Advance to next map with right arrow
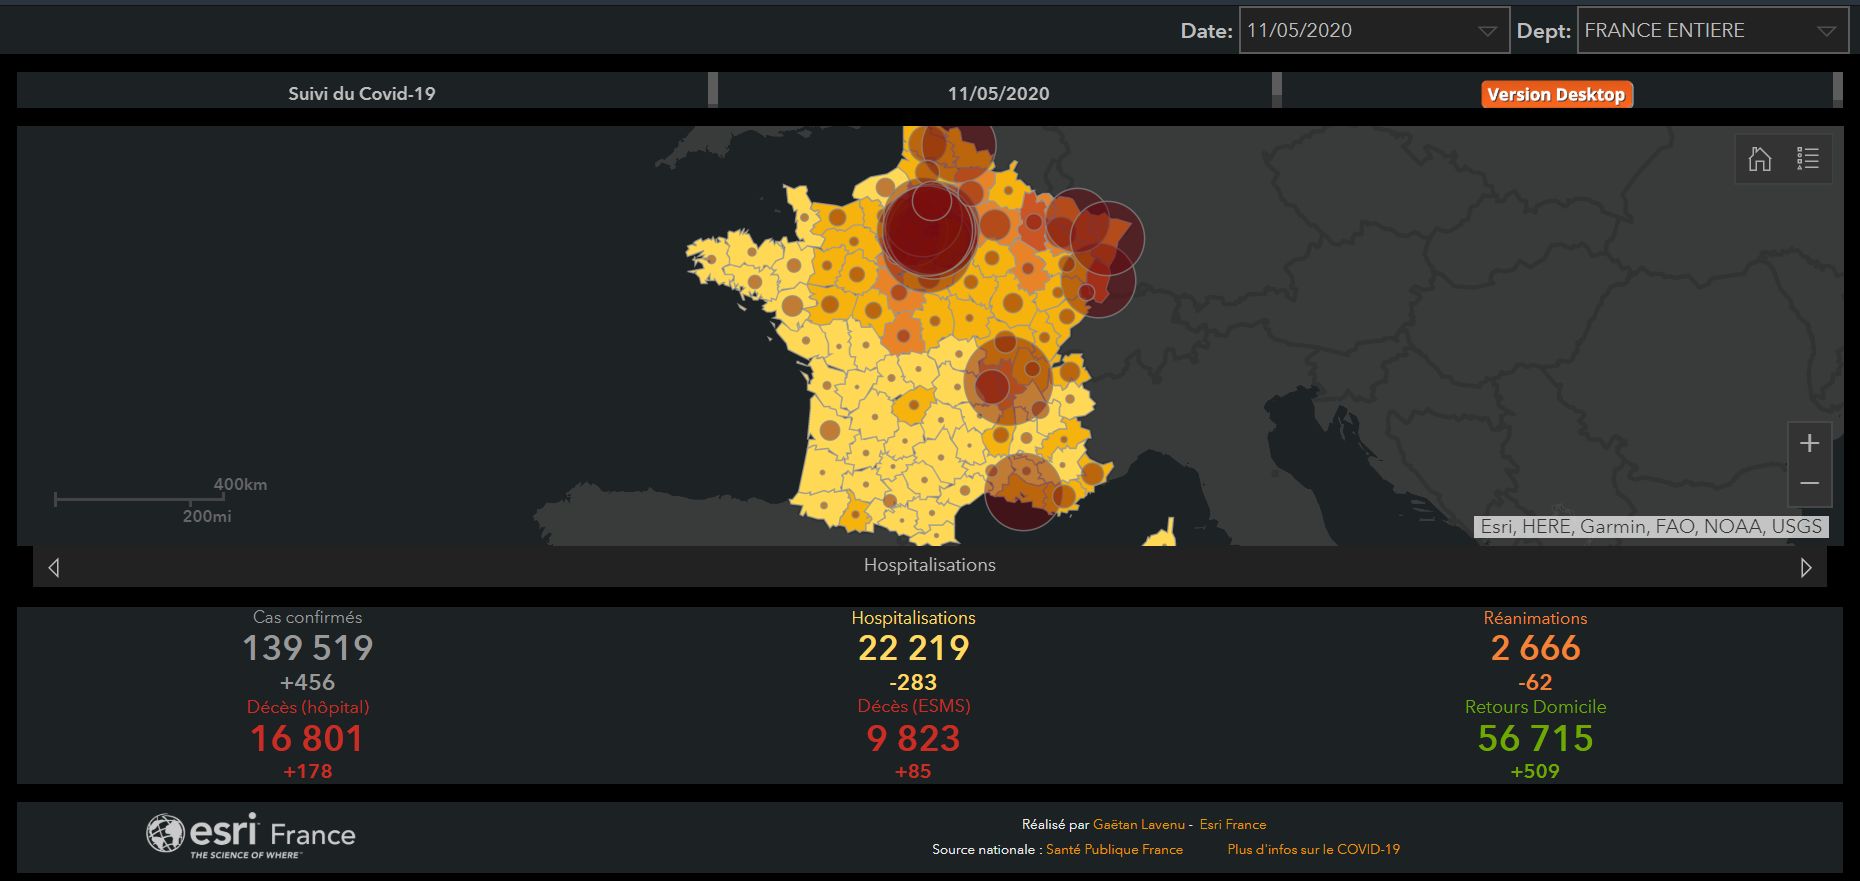This screenshot has height=881, width=1860. (1805, 568)
